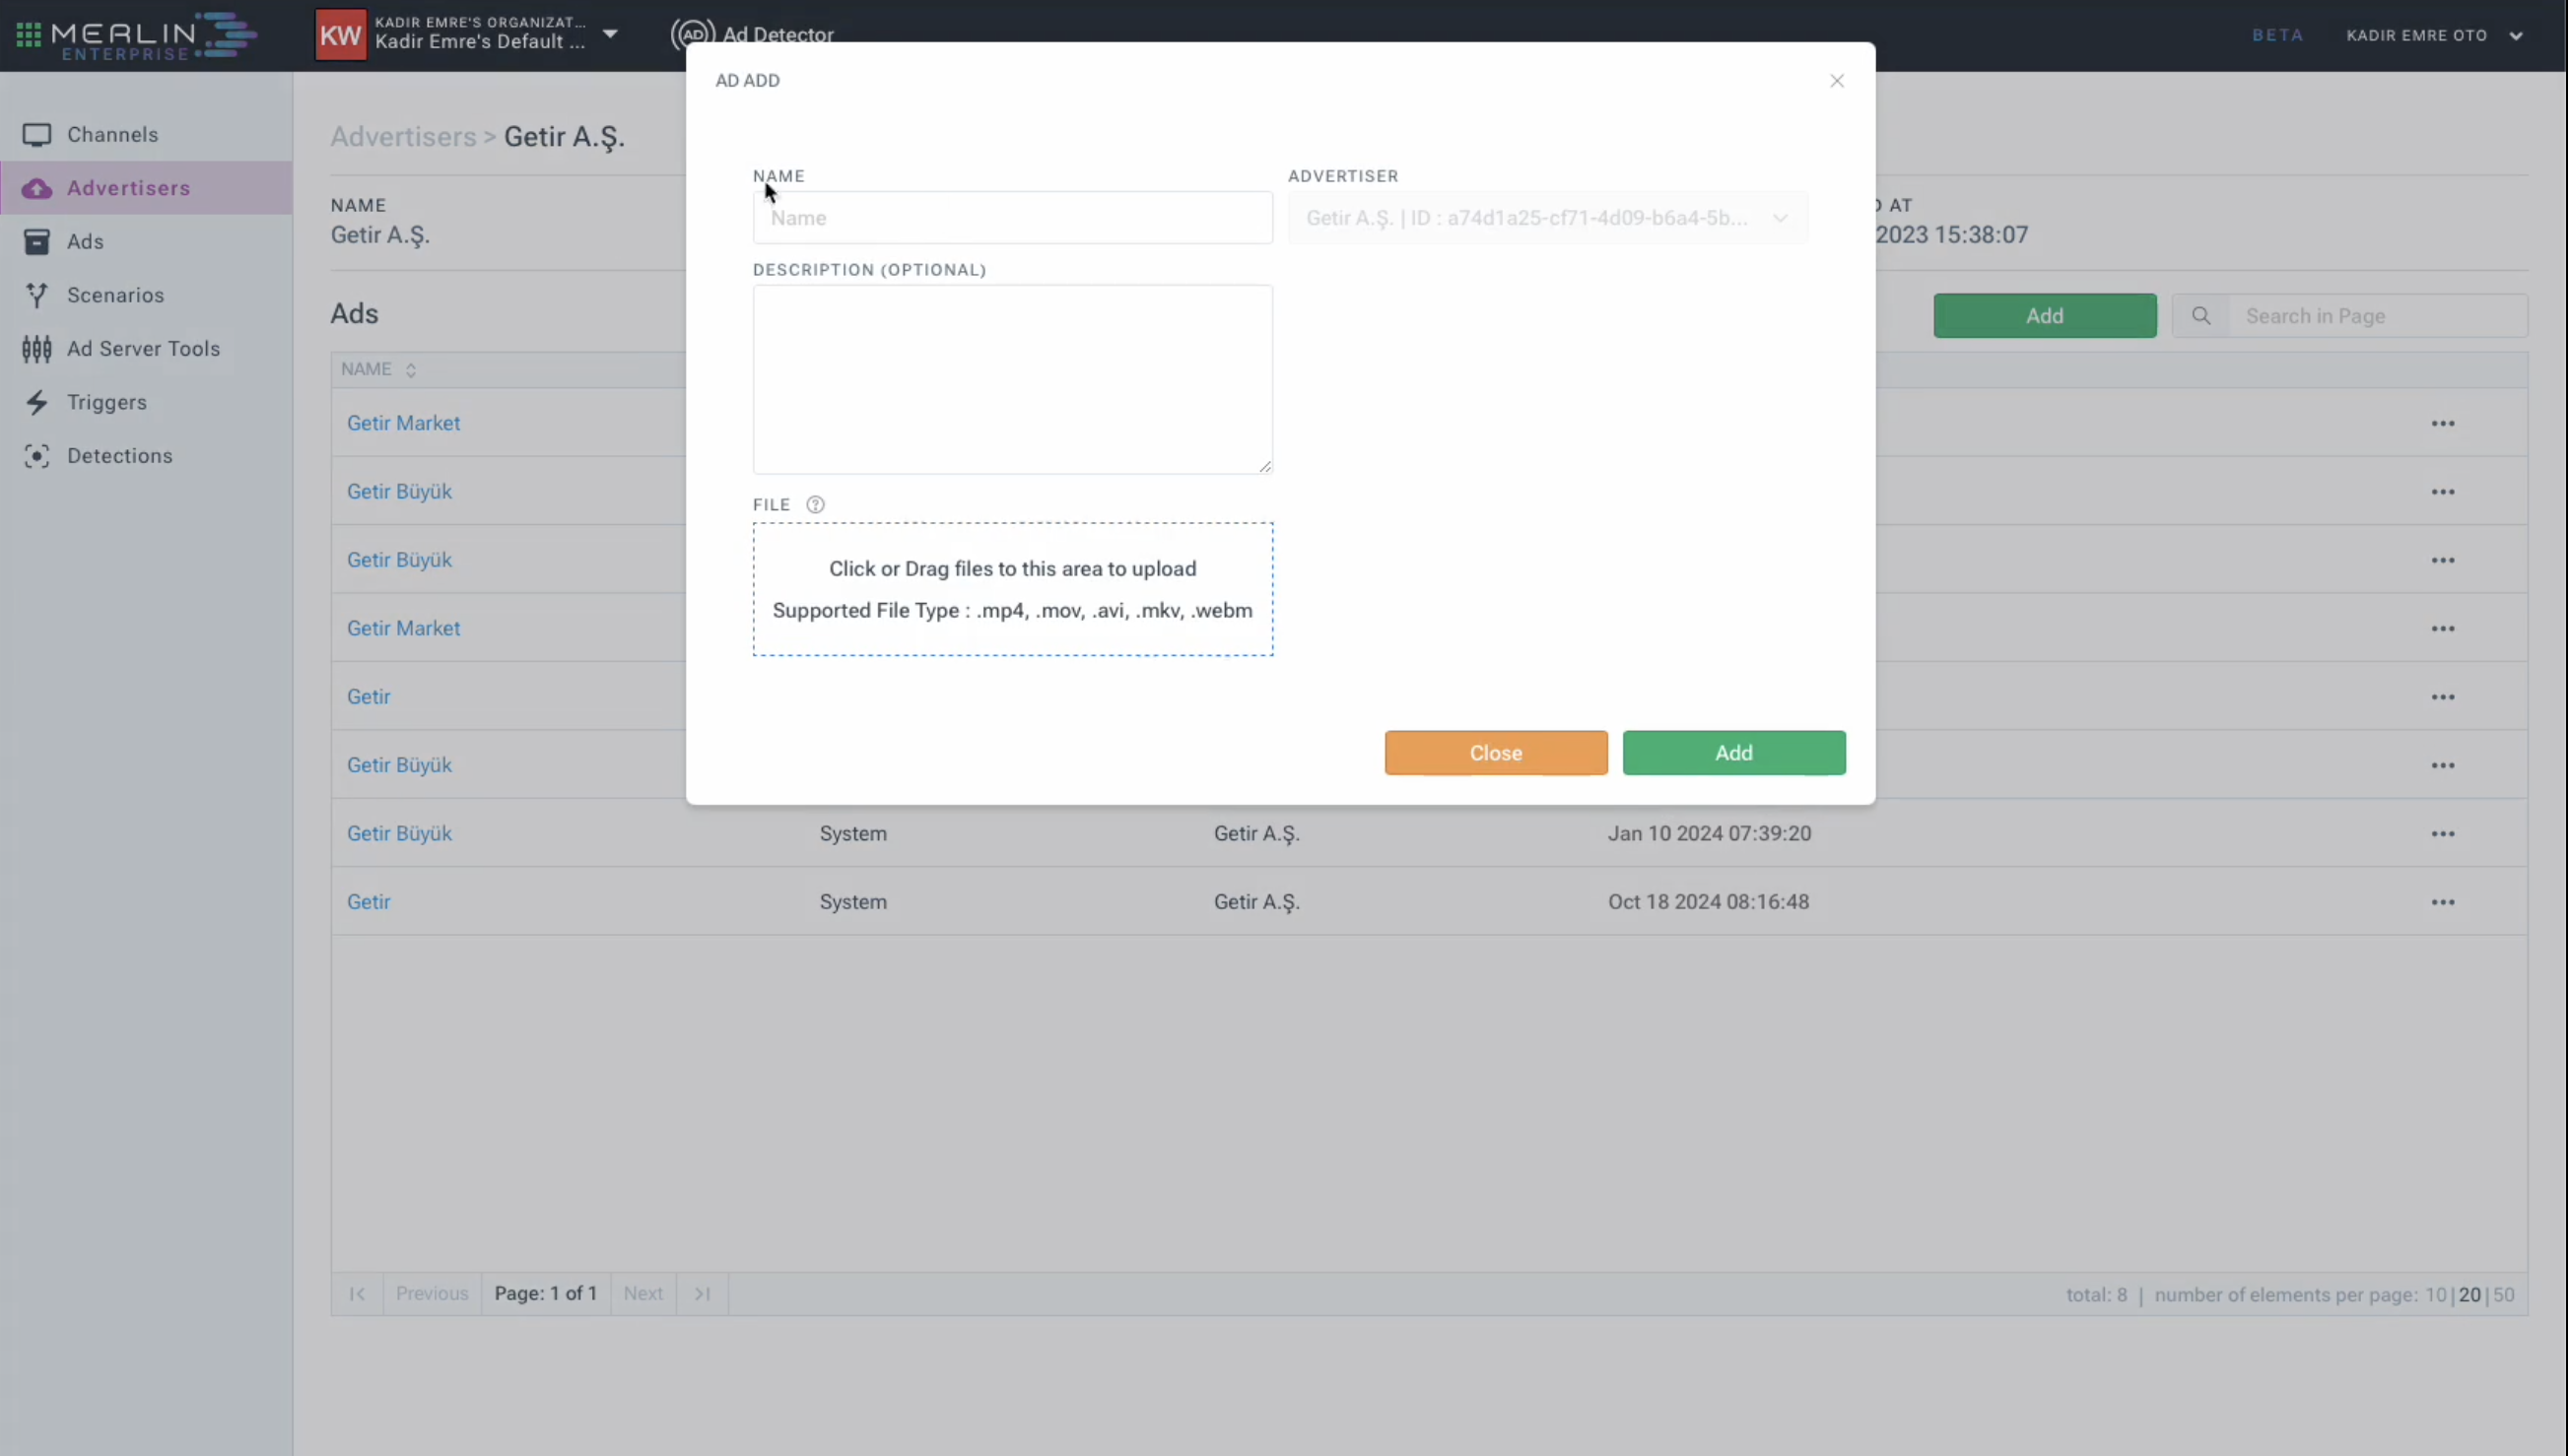Click the Advertisers cloud icon

(x=37, y=188)
